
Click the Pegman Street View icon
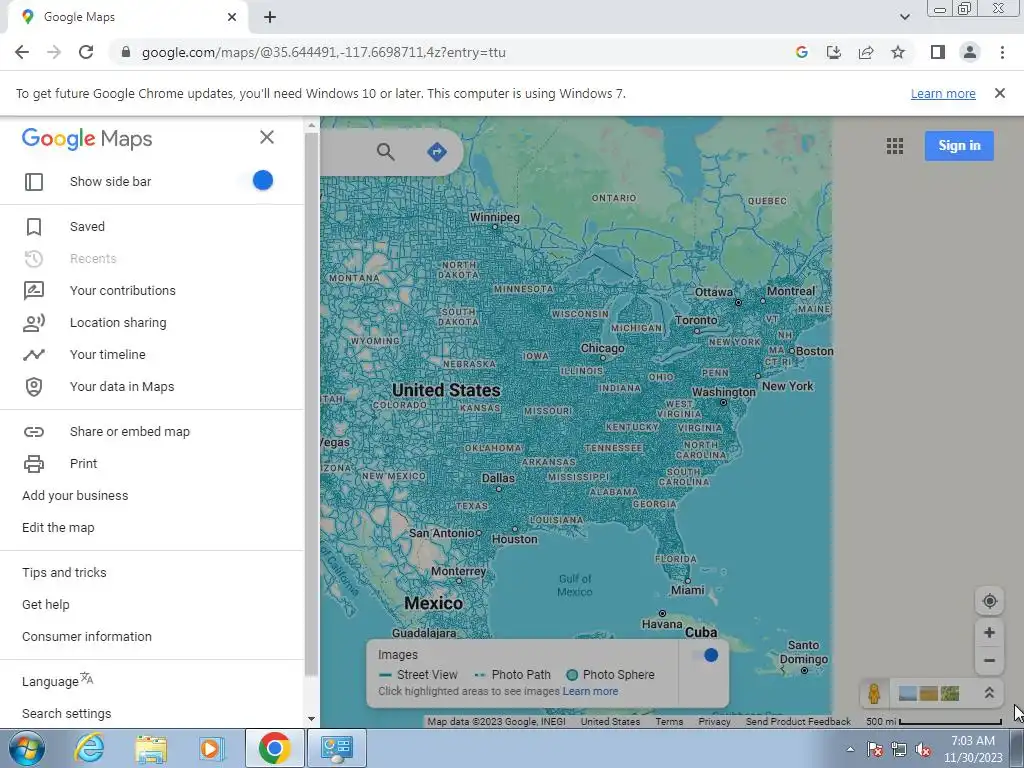(x=874, y=693)
